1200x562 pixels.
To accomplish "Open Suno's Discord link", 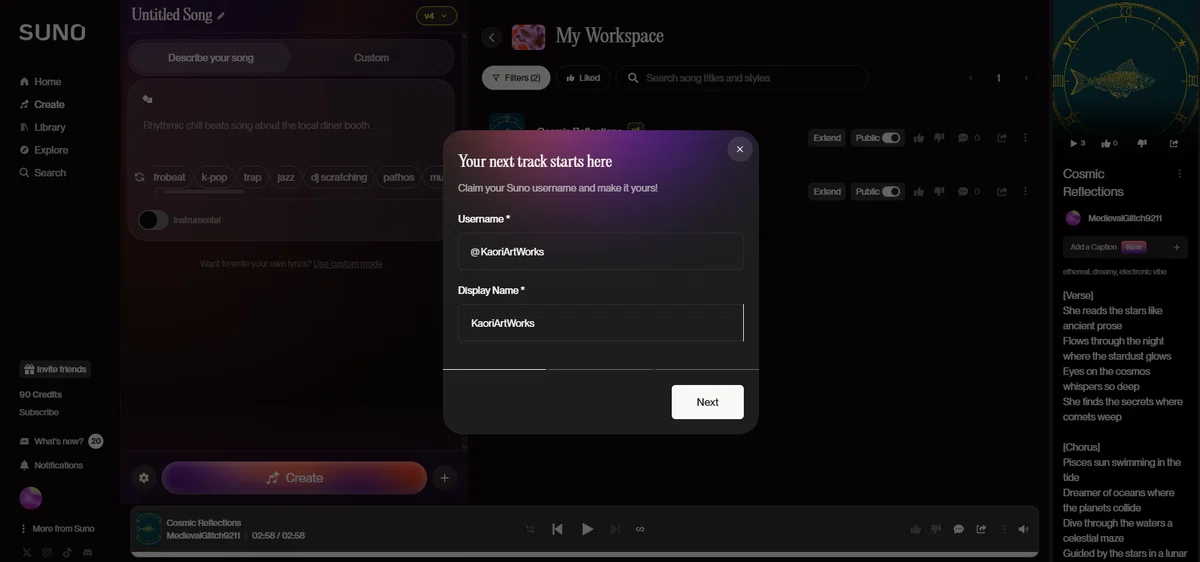I will click(88, 552).
